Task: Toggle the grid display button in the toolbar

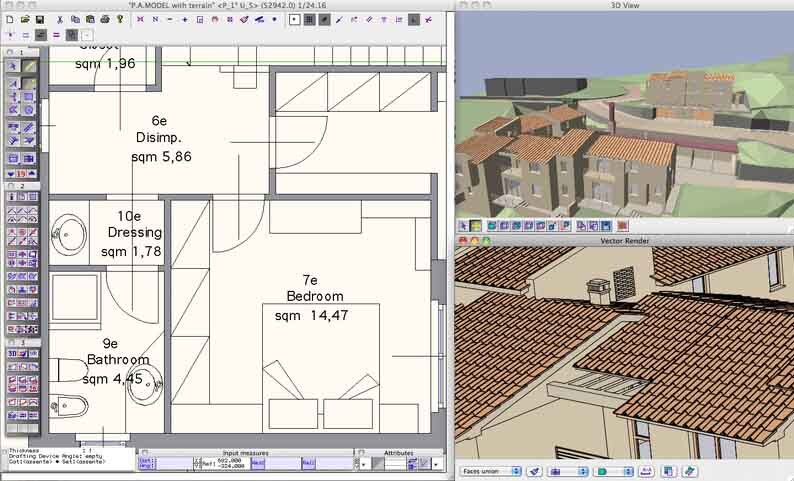Action: [309, 19]
